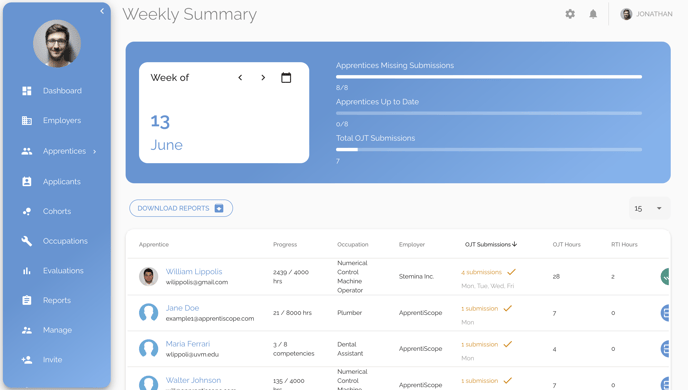Open the notifications bell
The height and width of the screenshot is (390, 688).
point(593,14)
